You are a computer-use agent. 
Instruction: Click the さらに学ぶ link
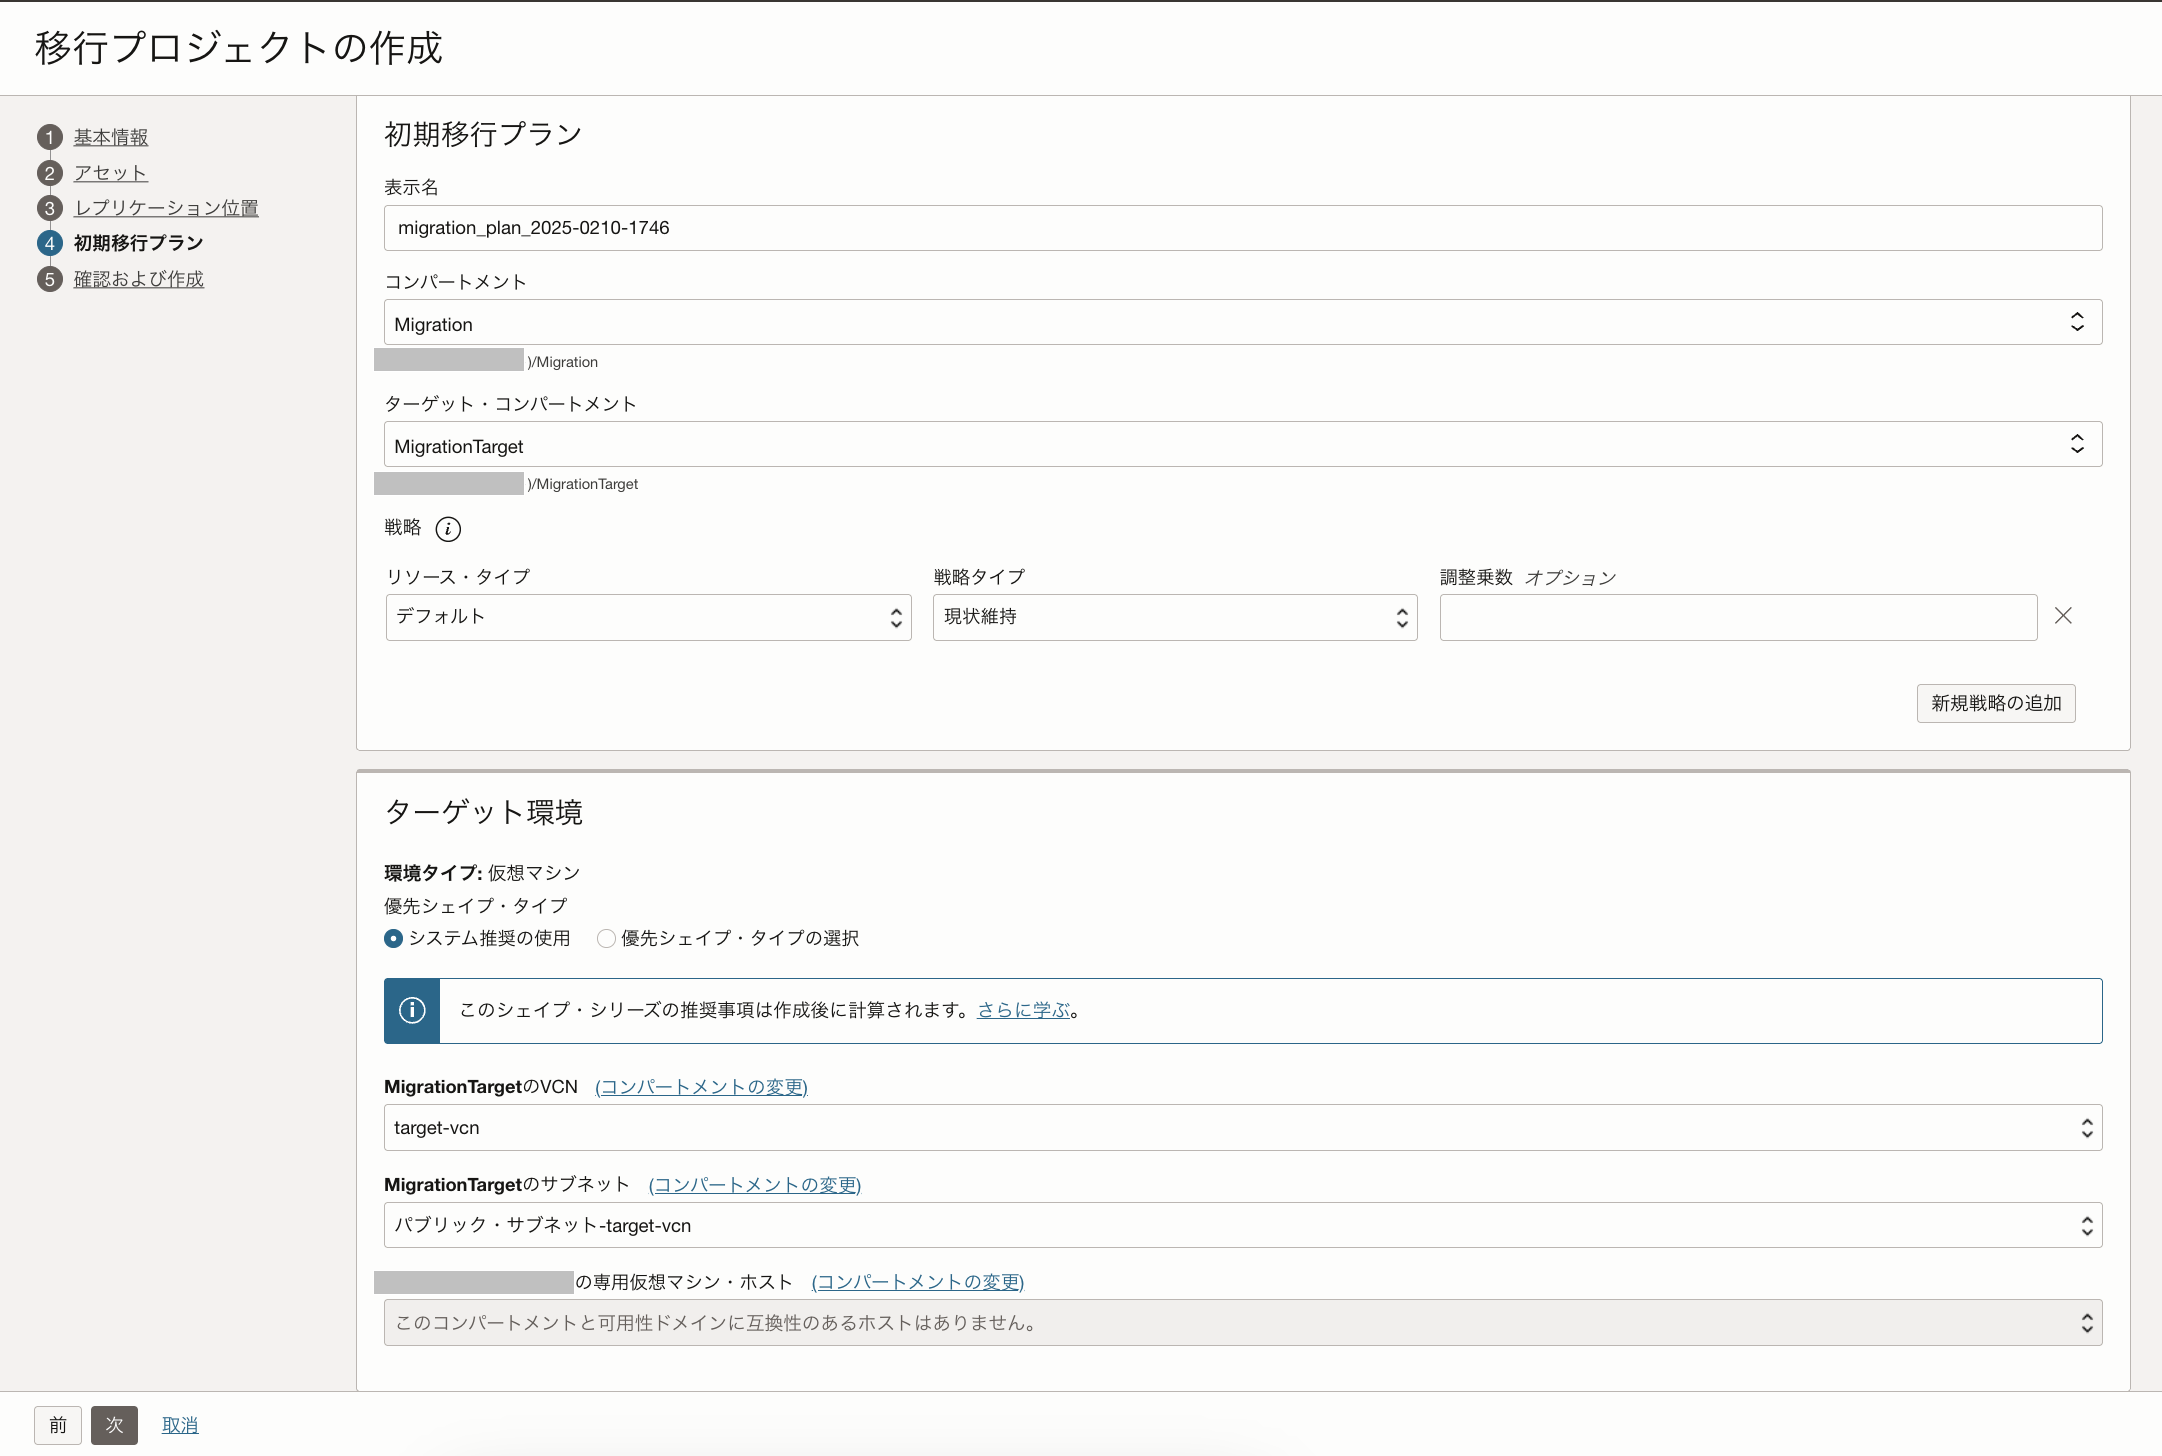pyautogui.click(x=1023, y=1010)
